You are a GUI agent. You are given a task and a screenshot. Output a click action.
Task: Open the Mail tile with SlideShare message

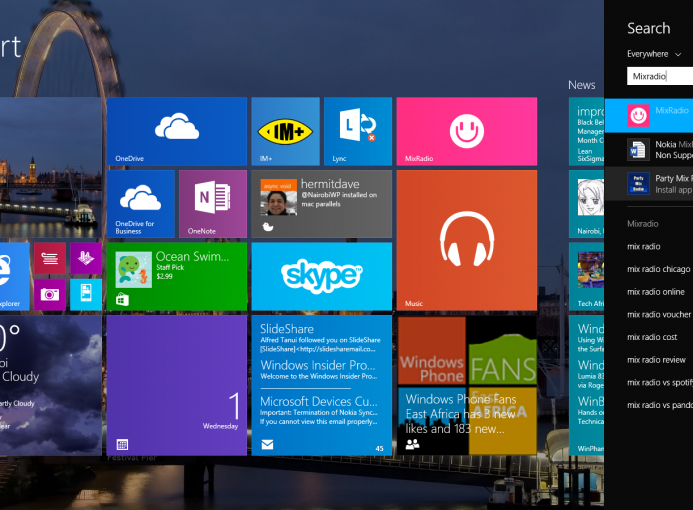point(322,385)
